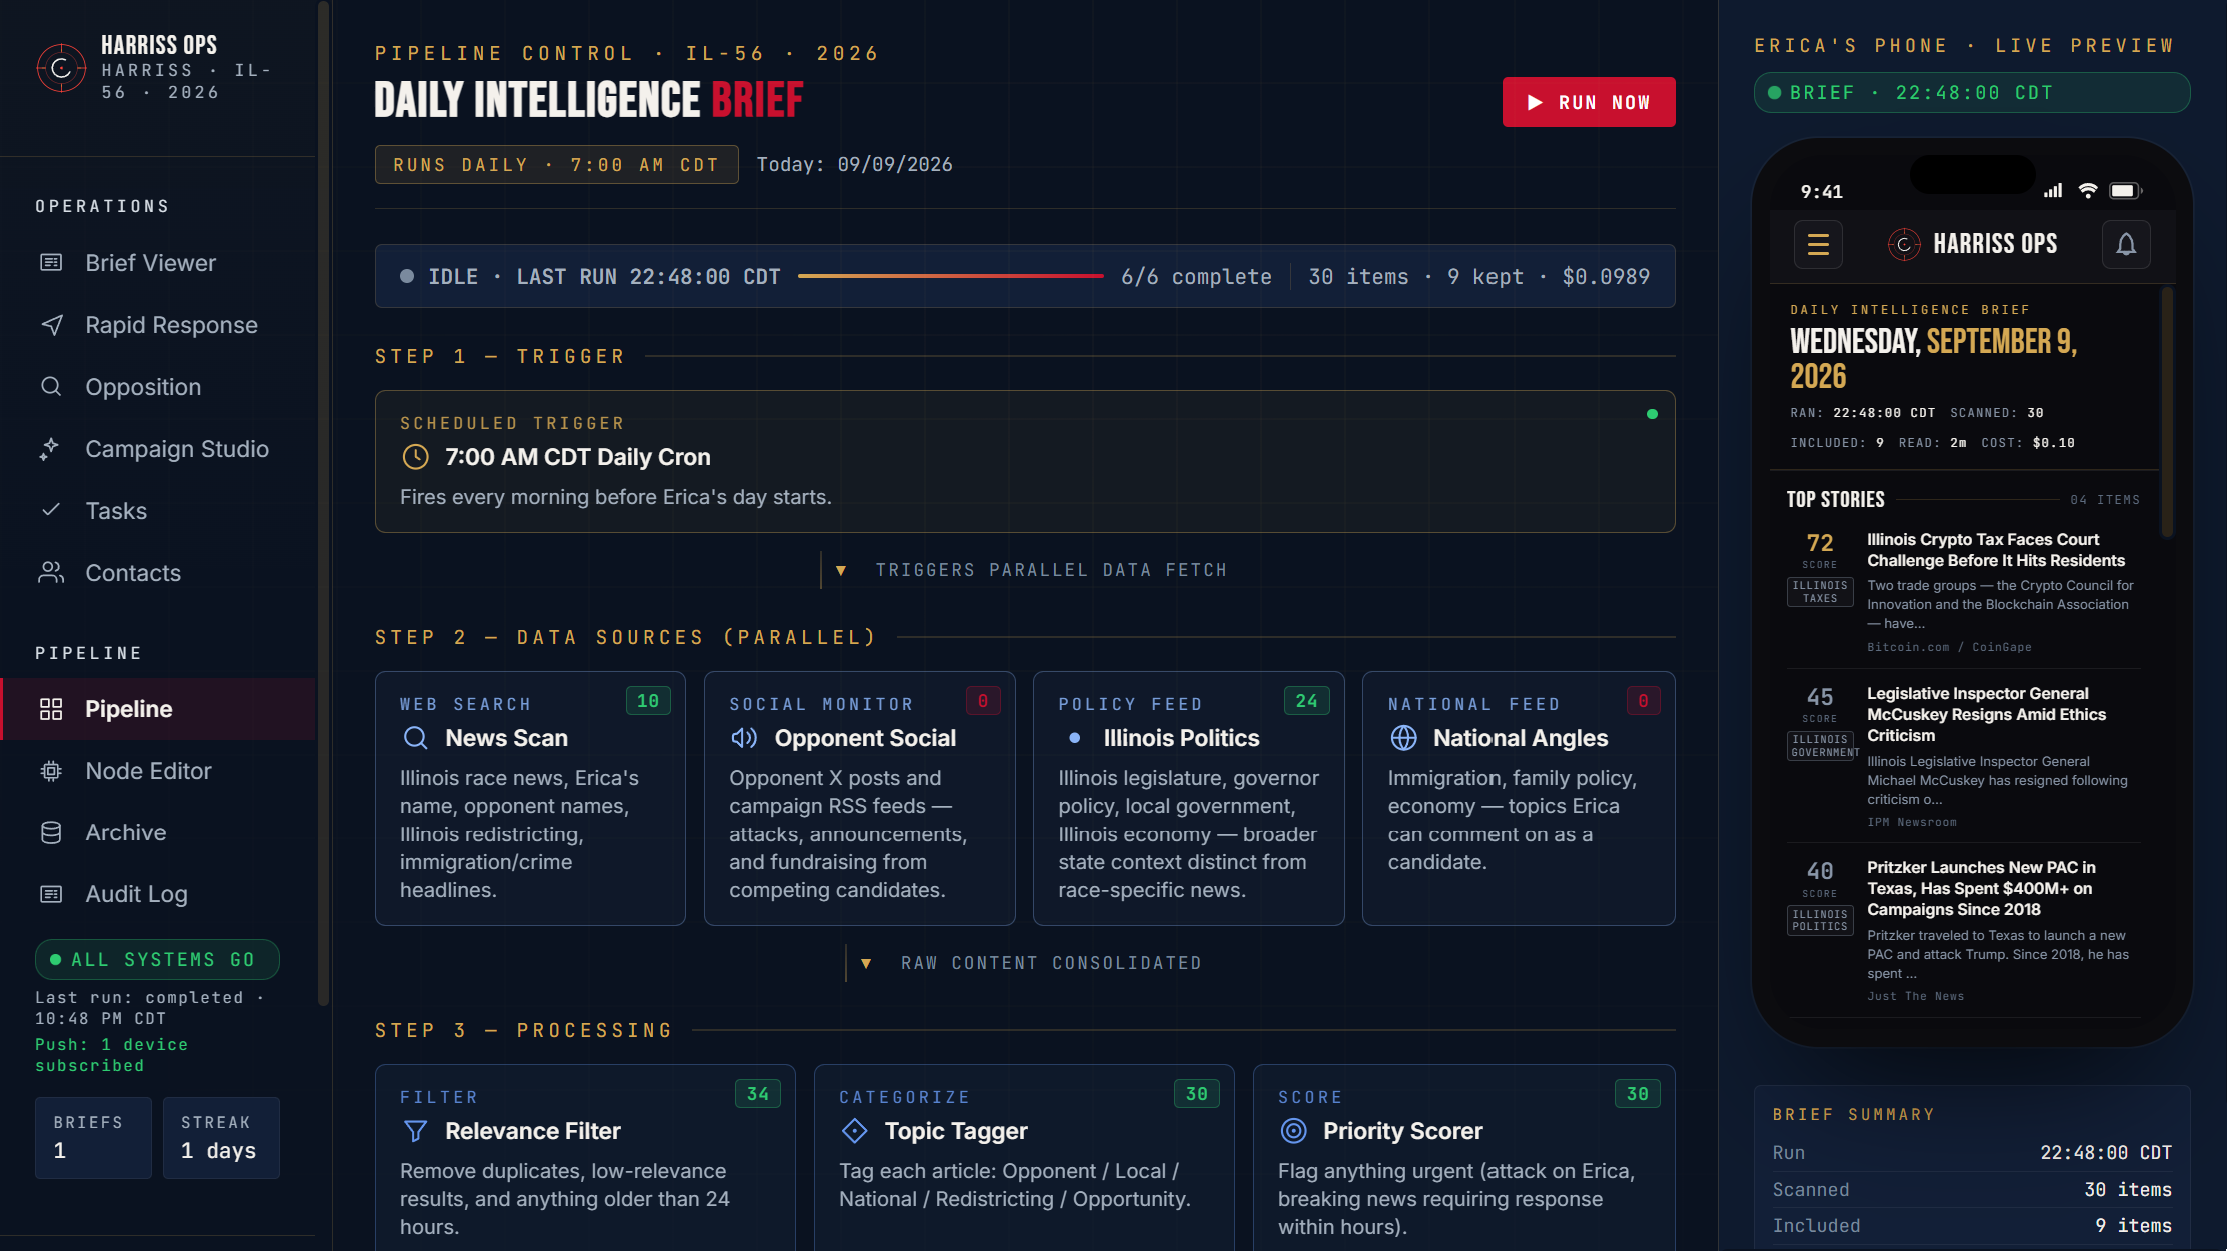Open the Pritzker Launches New PAC story
Viewport: 2227px width, 1251px height.
tap(1964, 930)
